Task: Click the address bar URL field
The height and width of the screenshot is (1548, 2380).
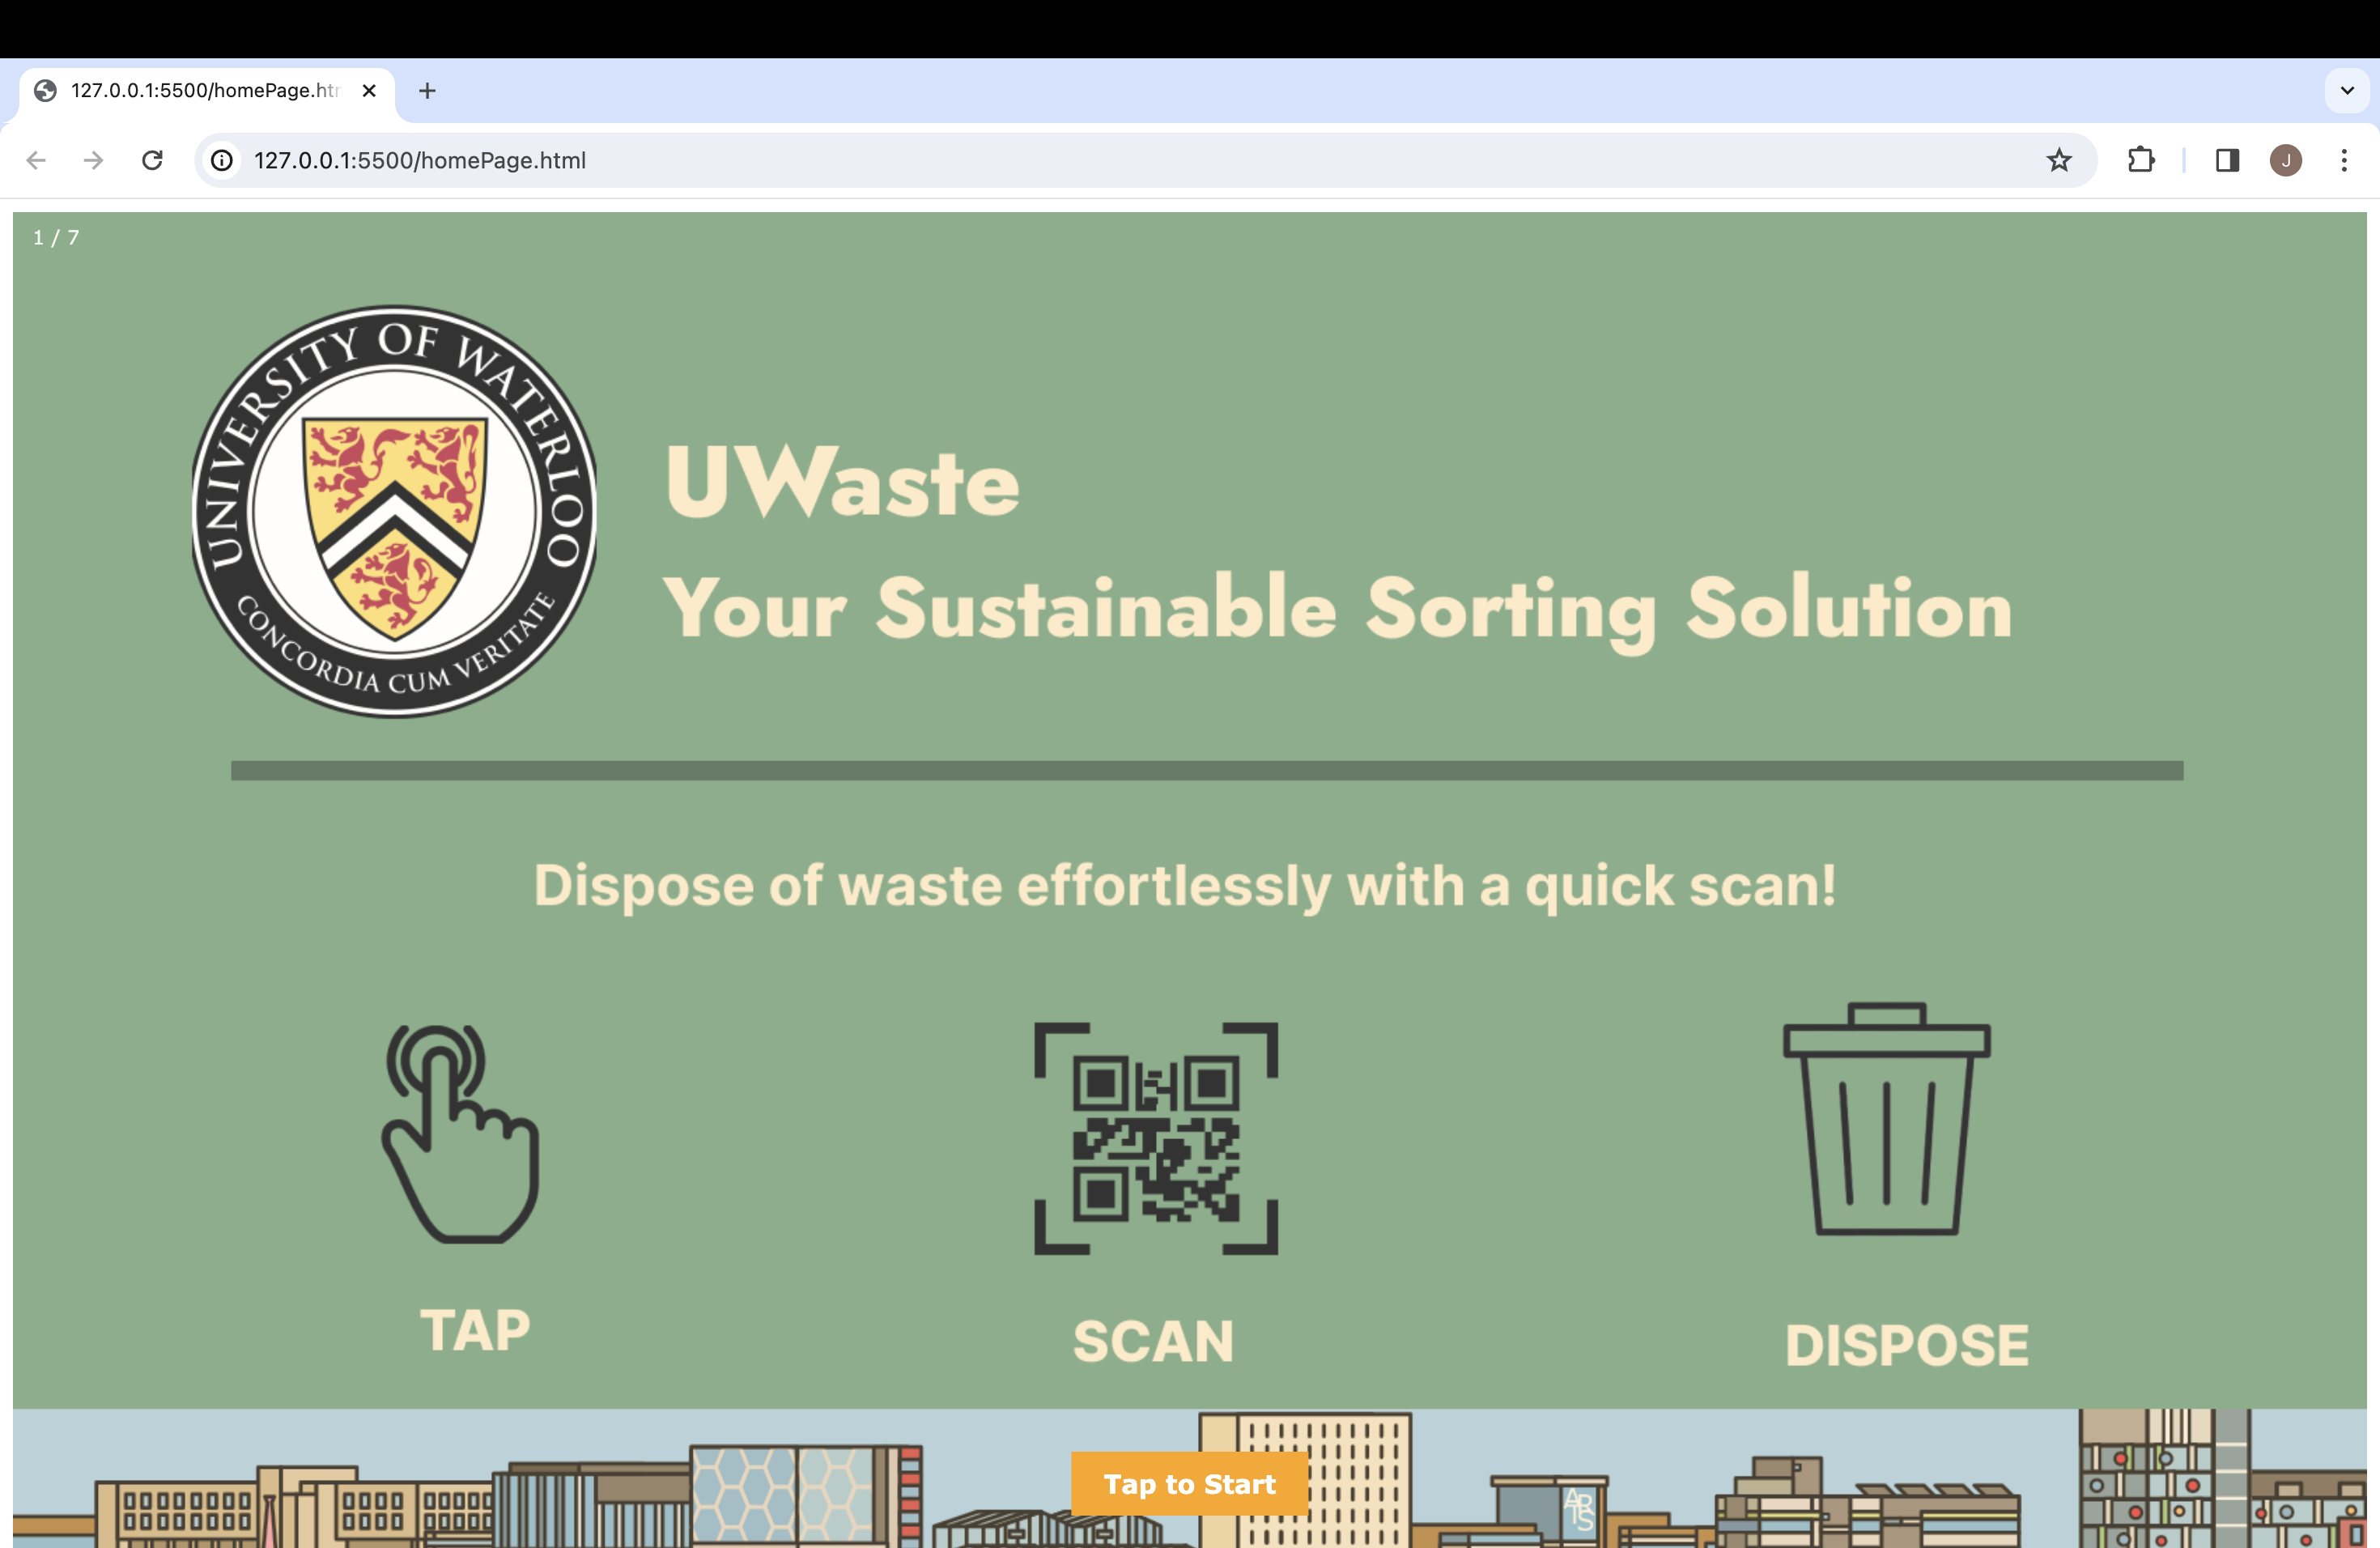Action: 1100,160
